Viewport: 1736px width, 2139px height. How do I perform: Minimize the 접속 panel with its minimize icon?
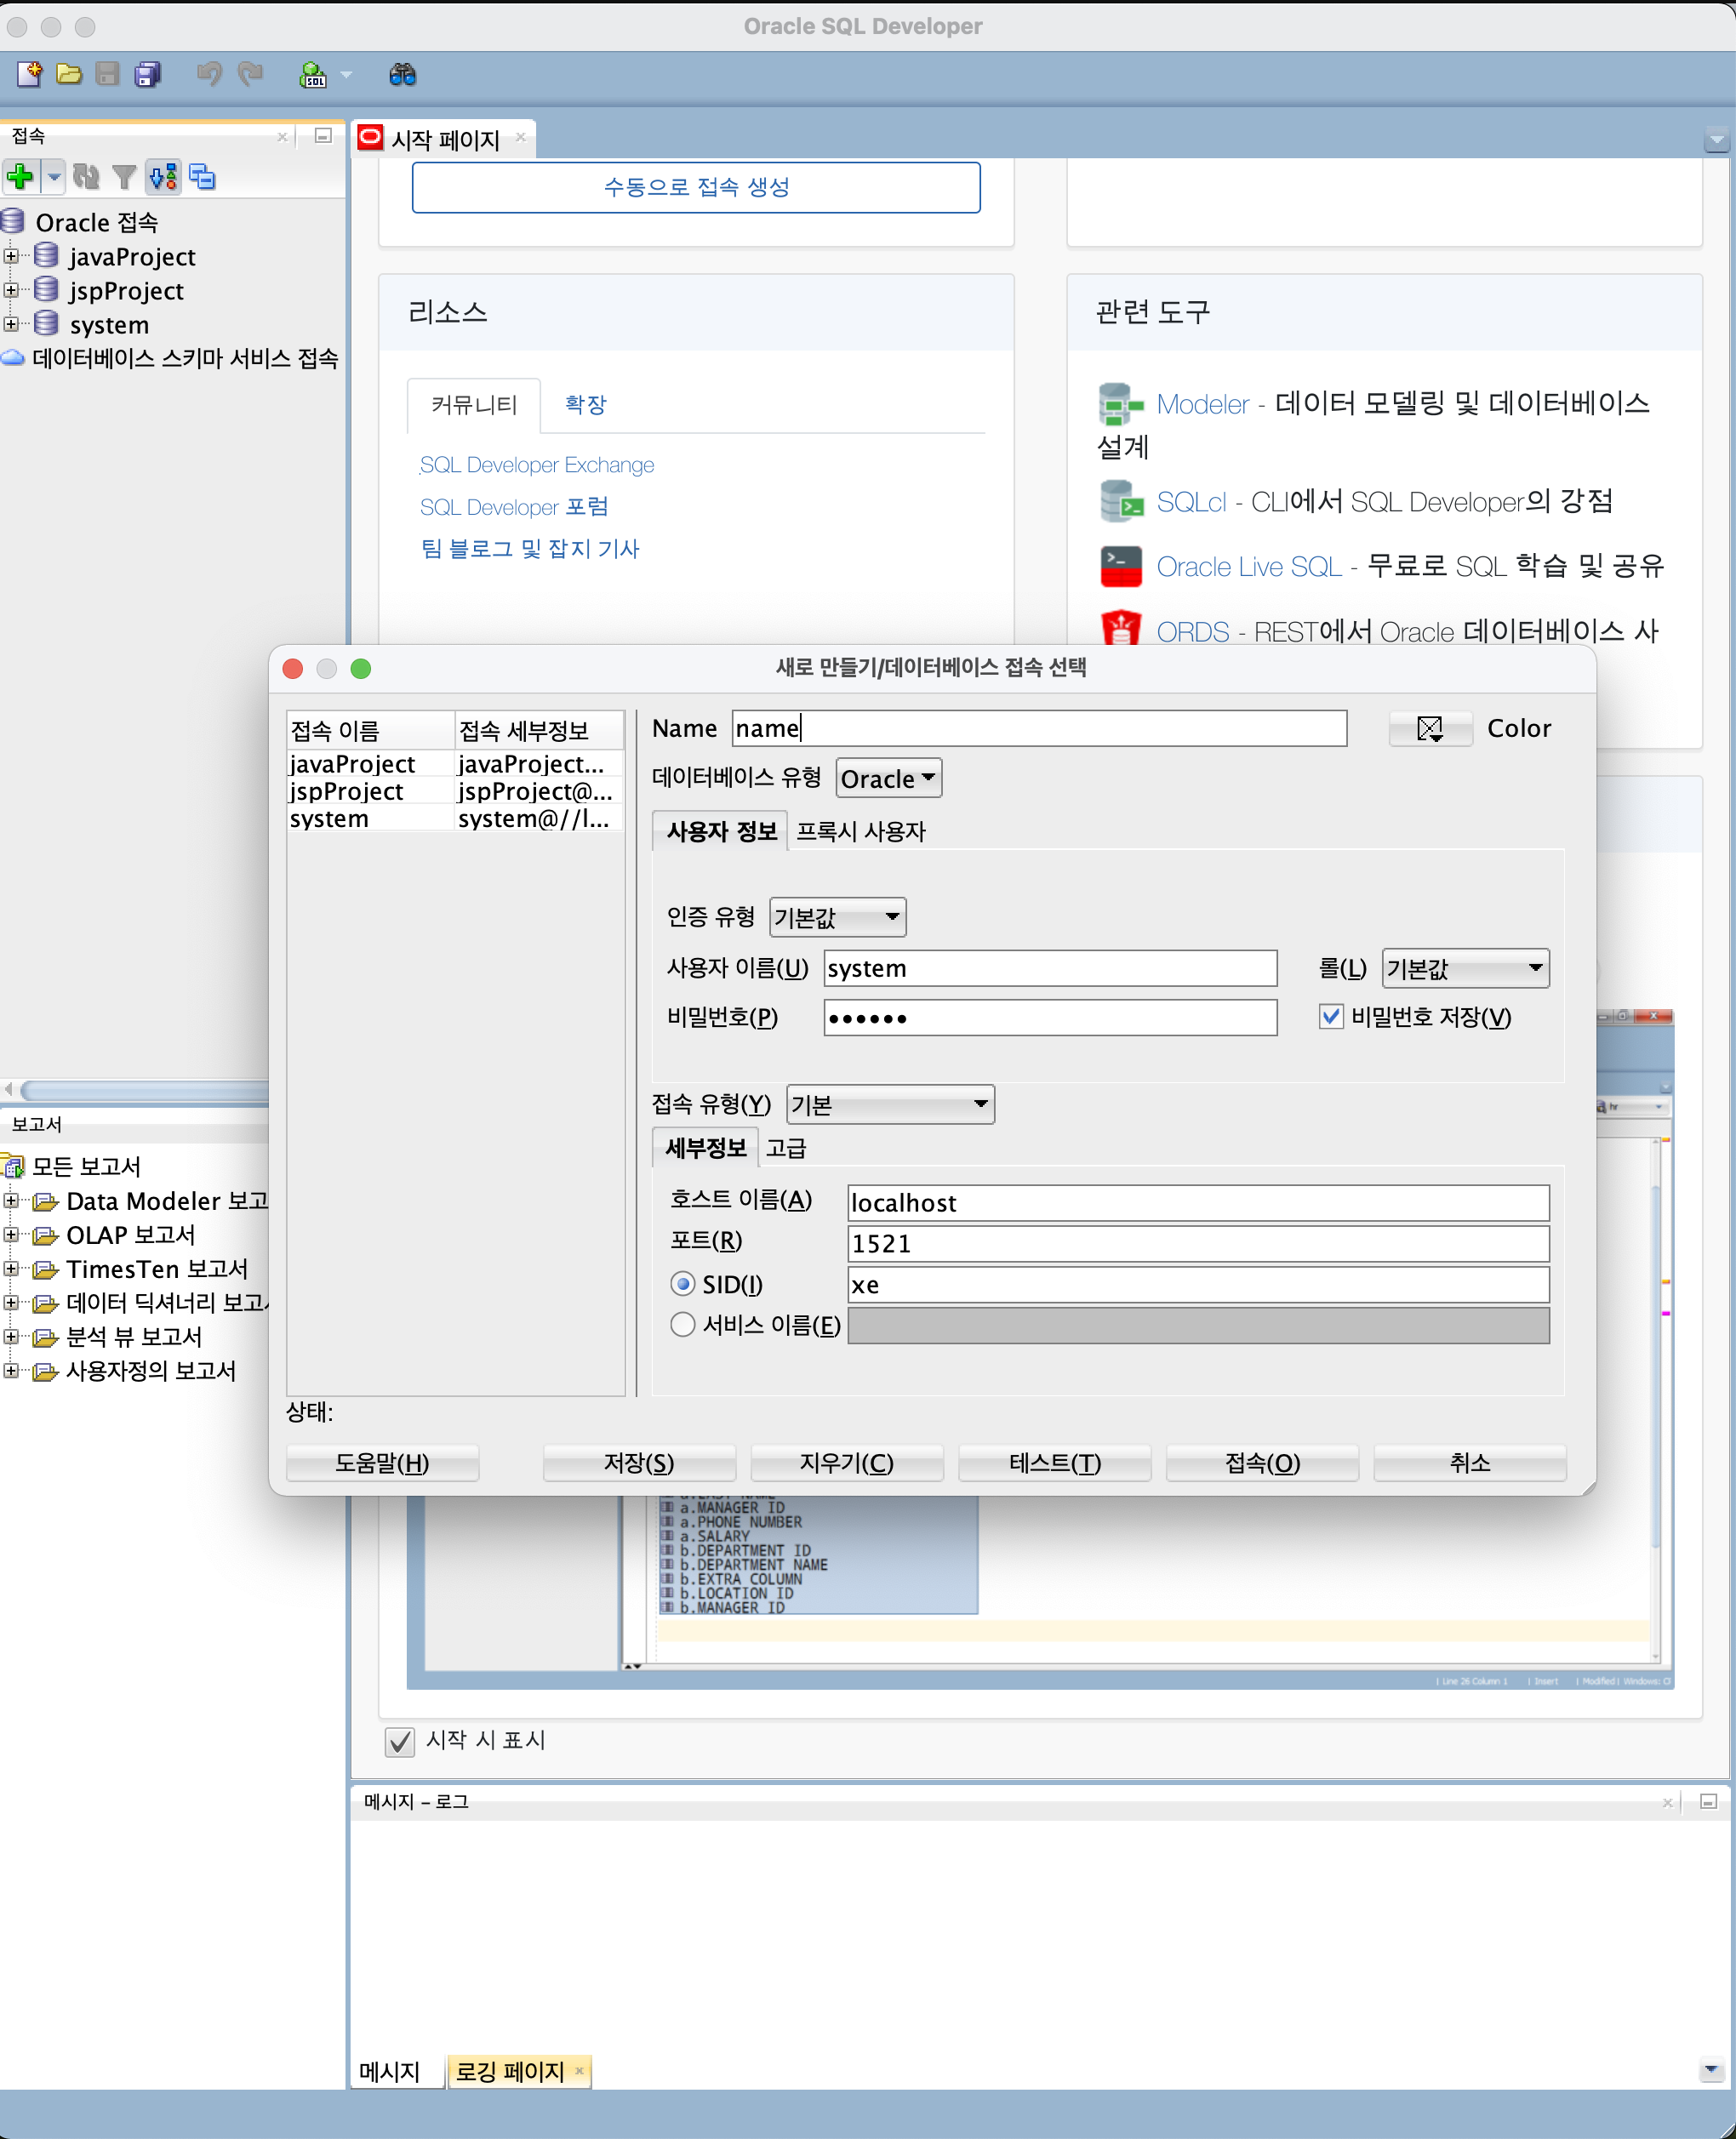tap(323, 136)
